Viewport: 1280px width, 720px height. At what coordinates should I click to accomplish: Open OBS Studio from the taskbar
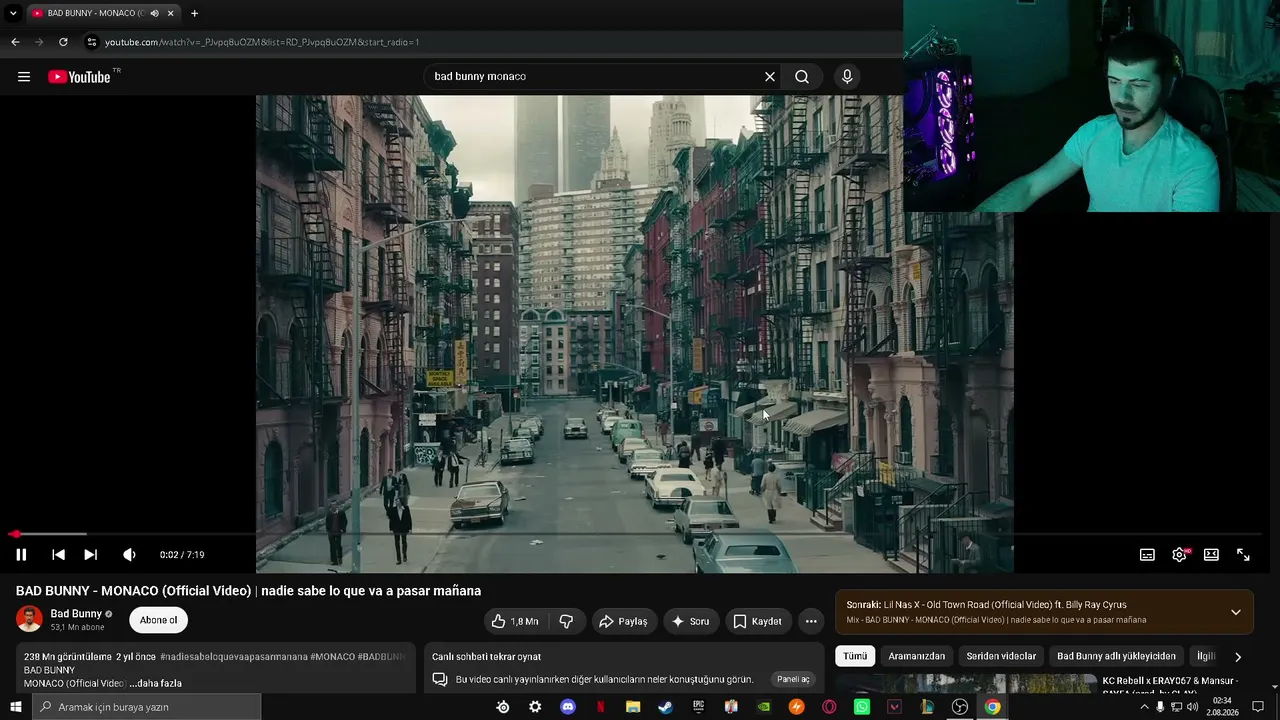[960, 707]
